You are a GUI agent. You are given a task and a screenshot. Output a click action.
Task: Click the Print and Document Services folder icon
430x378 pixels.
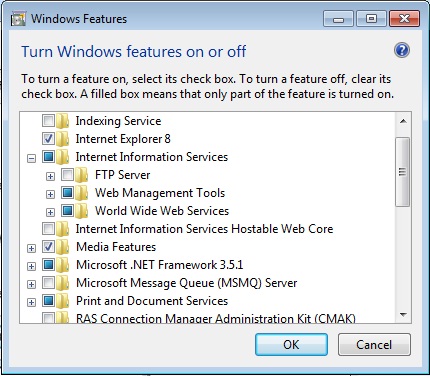[63, 301]
